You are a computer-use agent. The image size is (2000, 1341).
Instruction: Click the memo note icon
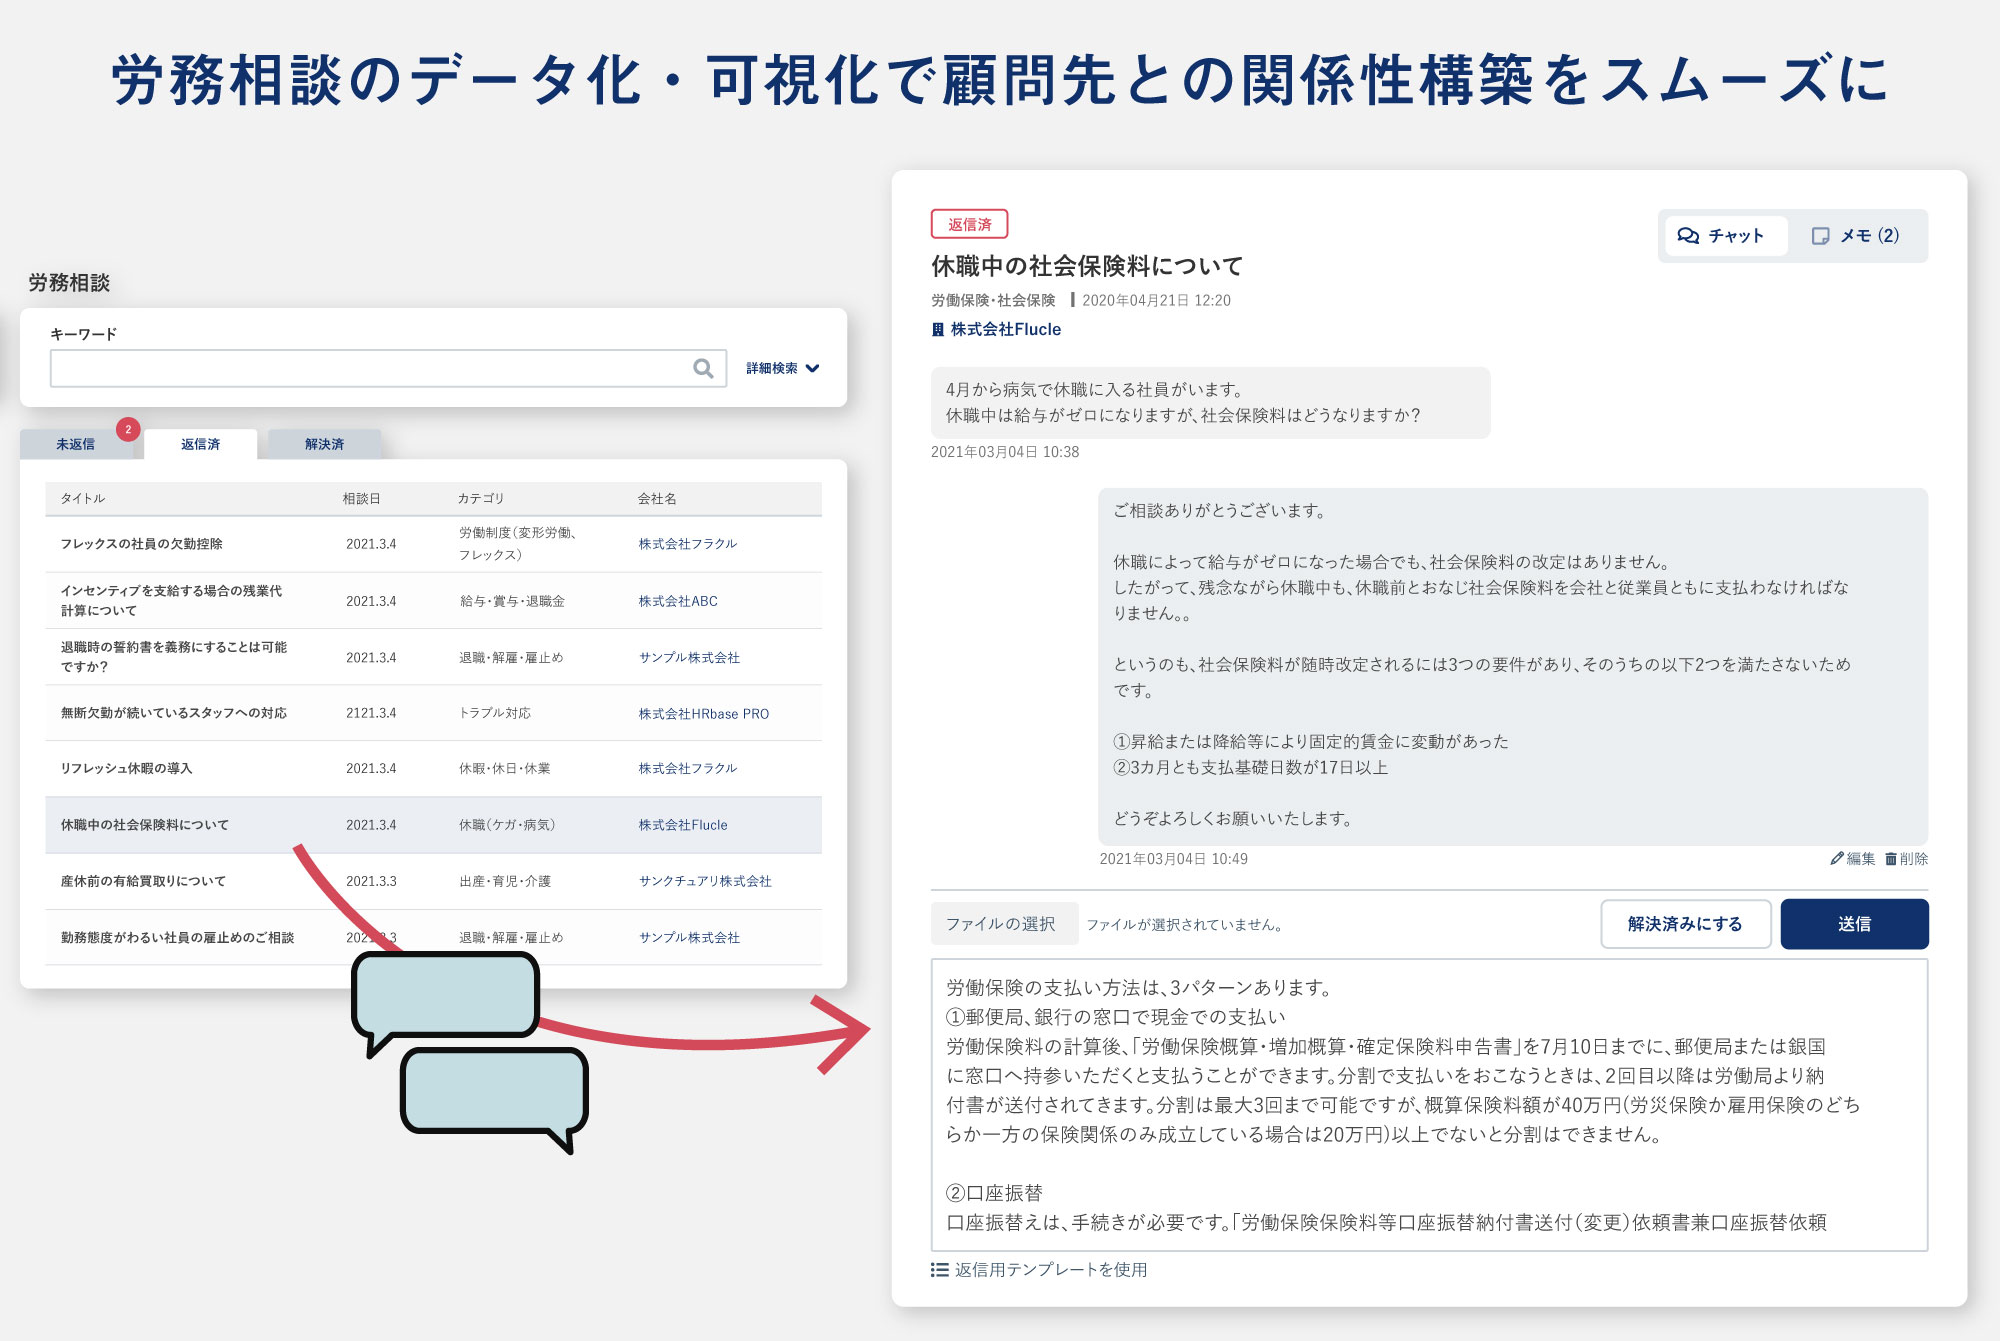(x=1820, y=236)
